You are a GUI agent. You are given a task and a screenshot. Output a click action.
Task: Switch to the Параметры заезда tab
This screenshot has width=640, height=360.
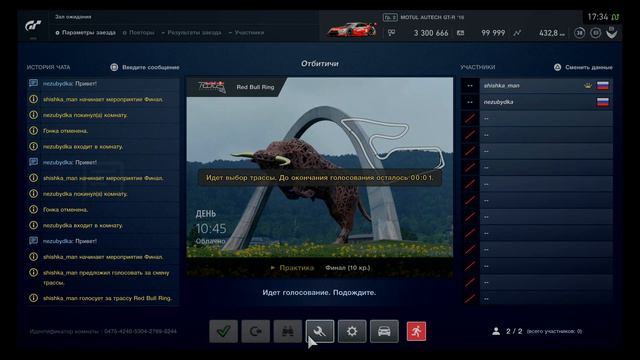pyautogui.click(x=86, y=33)
